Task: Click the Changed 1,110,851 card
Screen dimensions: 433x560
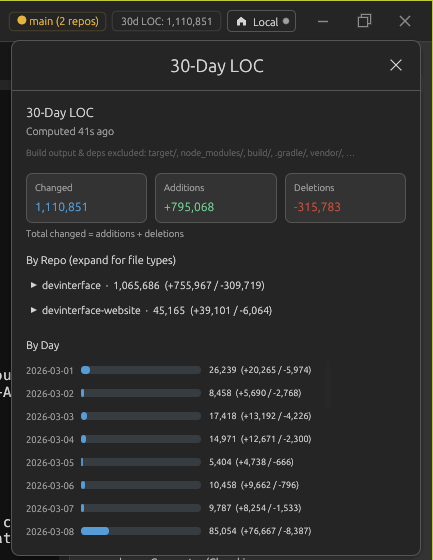Action: tap(86, 198)
